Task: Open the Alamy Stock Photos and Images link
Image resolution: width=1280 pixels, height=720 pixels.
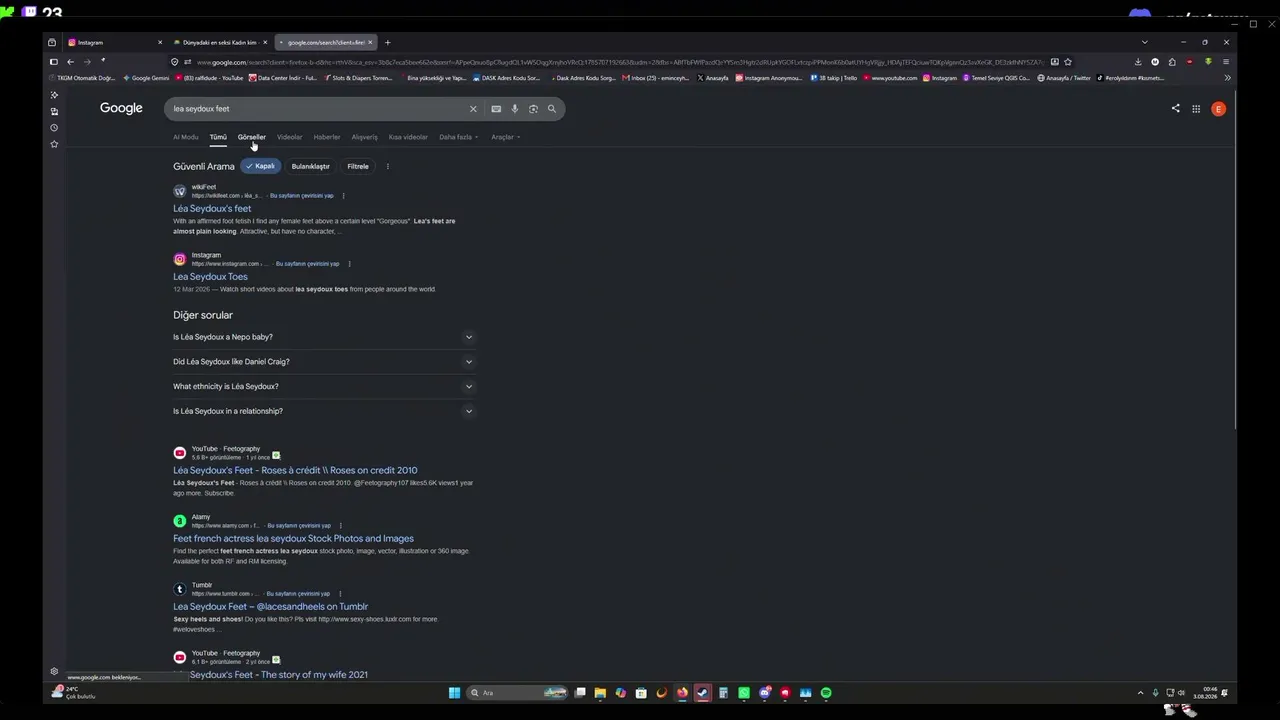Action: point(293,538)
